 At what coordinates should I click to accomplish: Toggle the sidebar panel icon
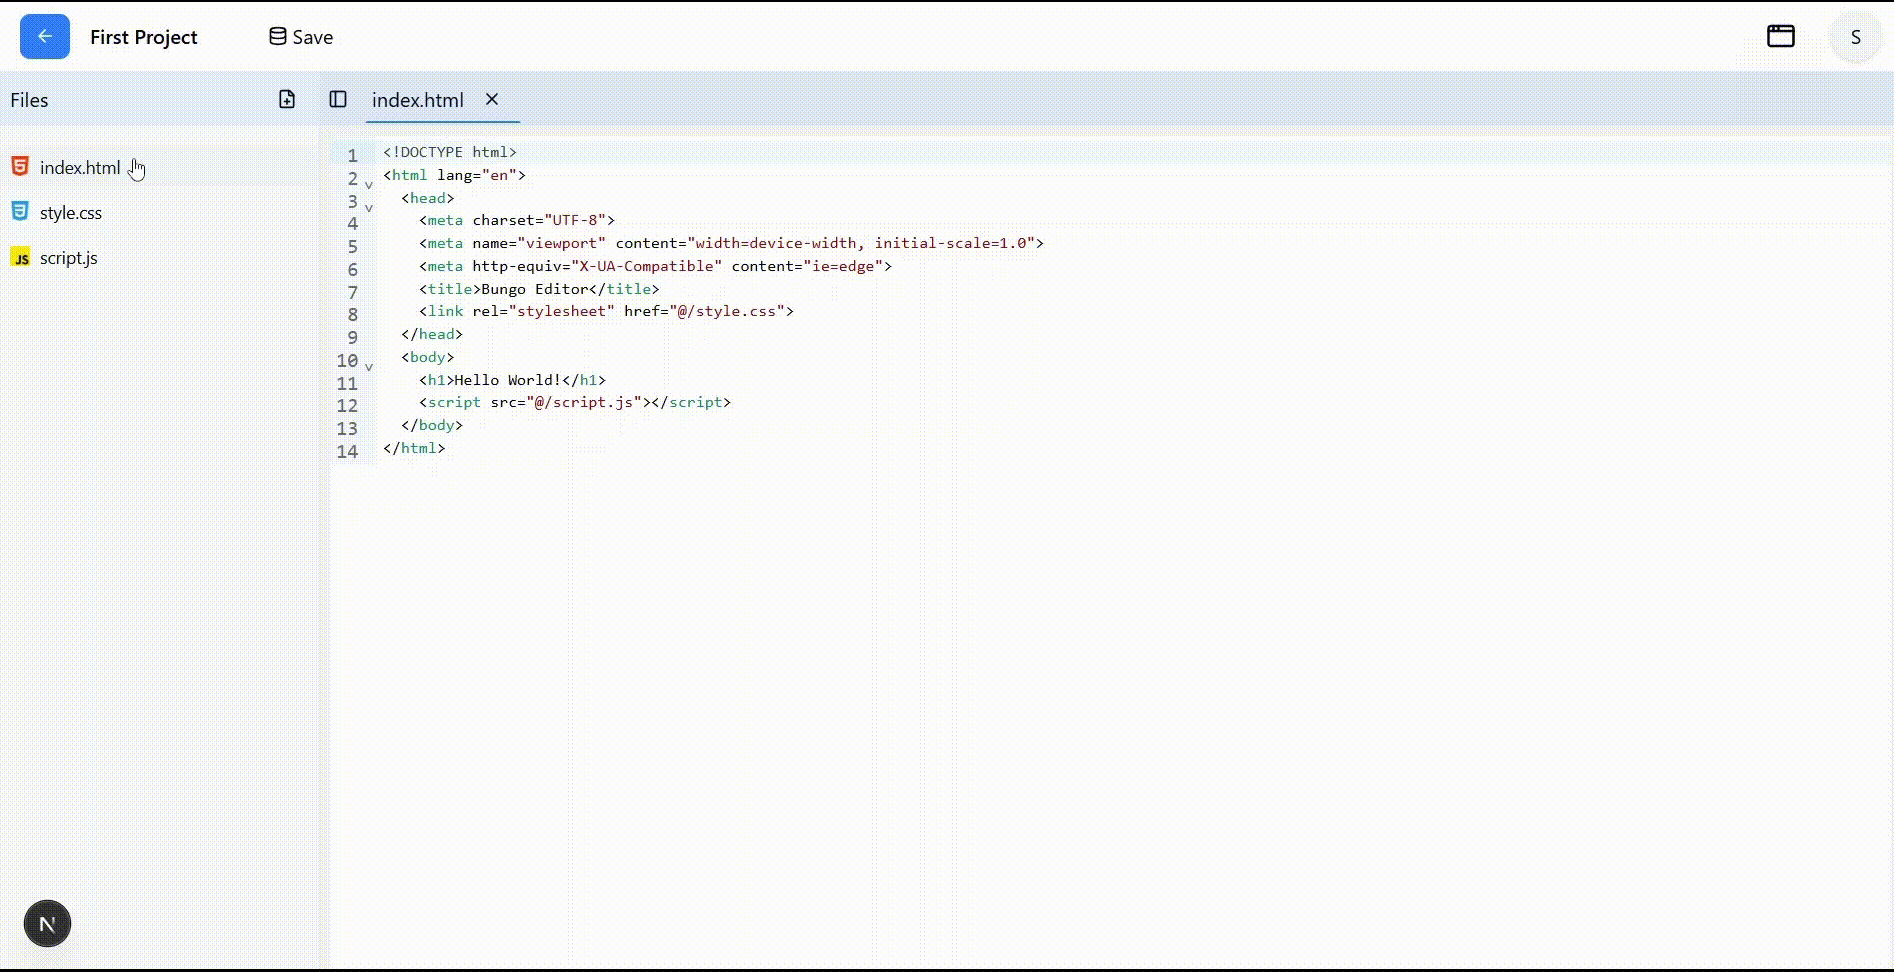tap(338, 99)
